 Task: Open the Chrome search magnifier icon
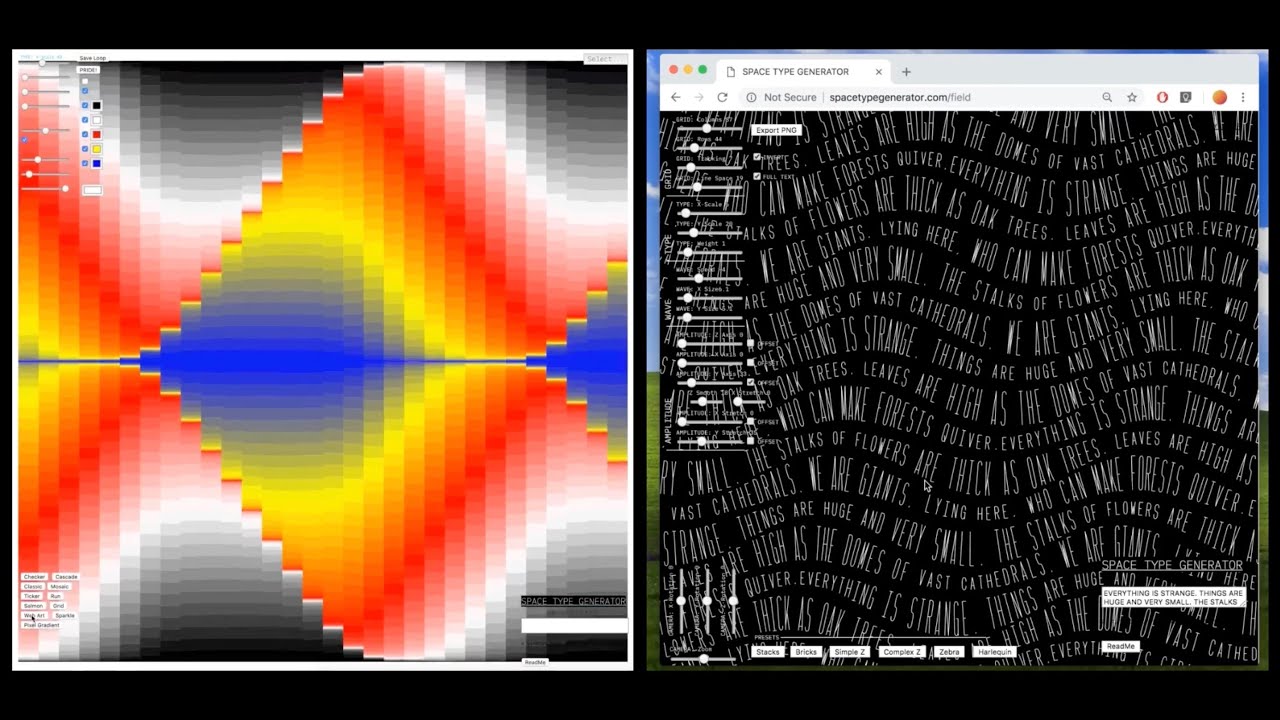[1107, 97]
